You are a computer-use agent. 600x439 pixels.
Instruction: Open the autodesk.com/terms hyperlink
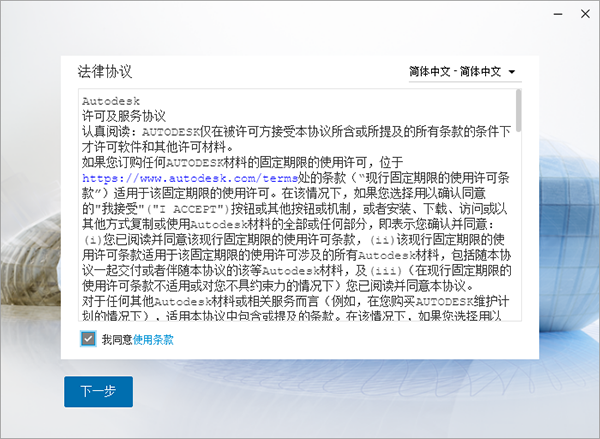point(190,178)
